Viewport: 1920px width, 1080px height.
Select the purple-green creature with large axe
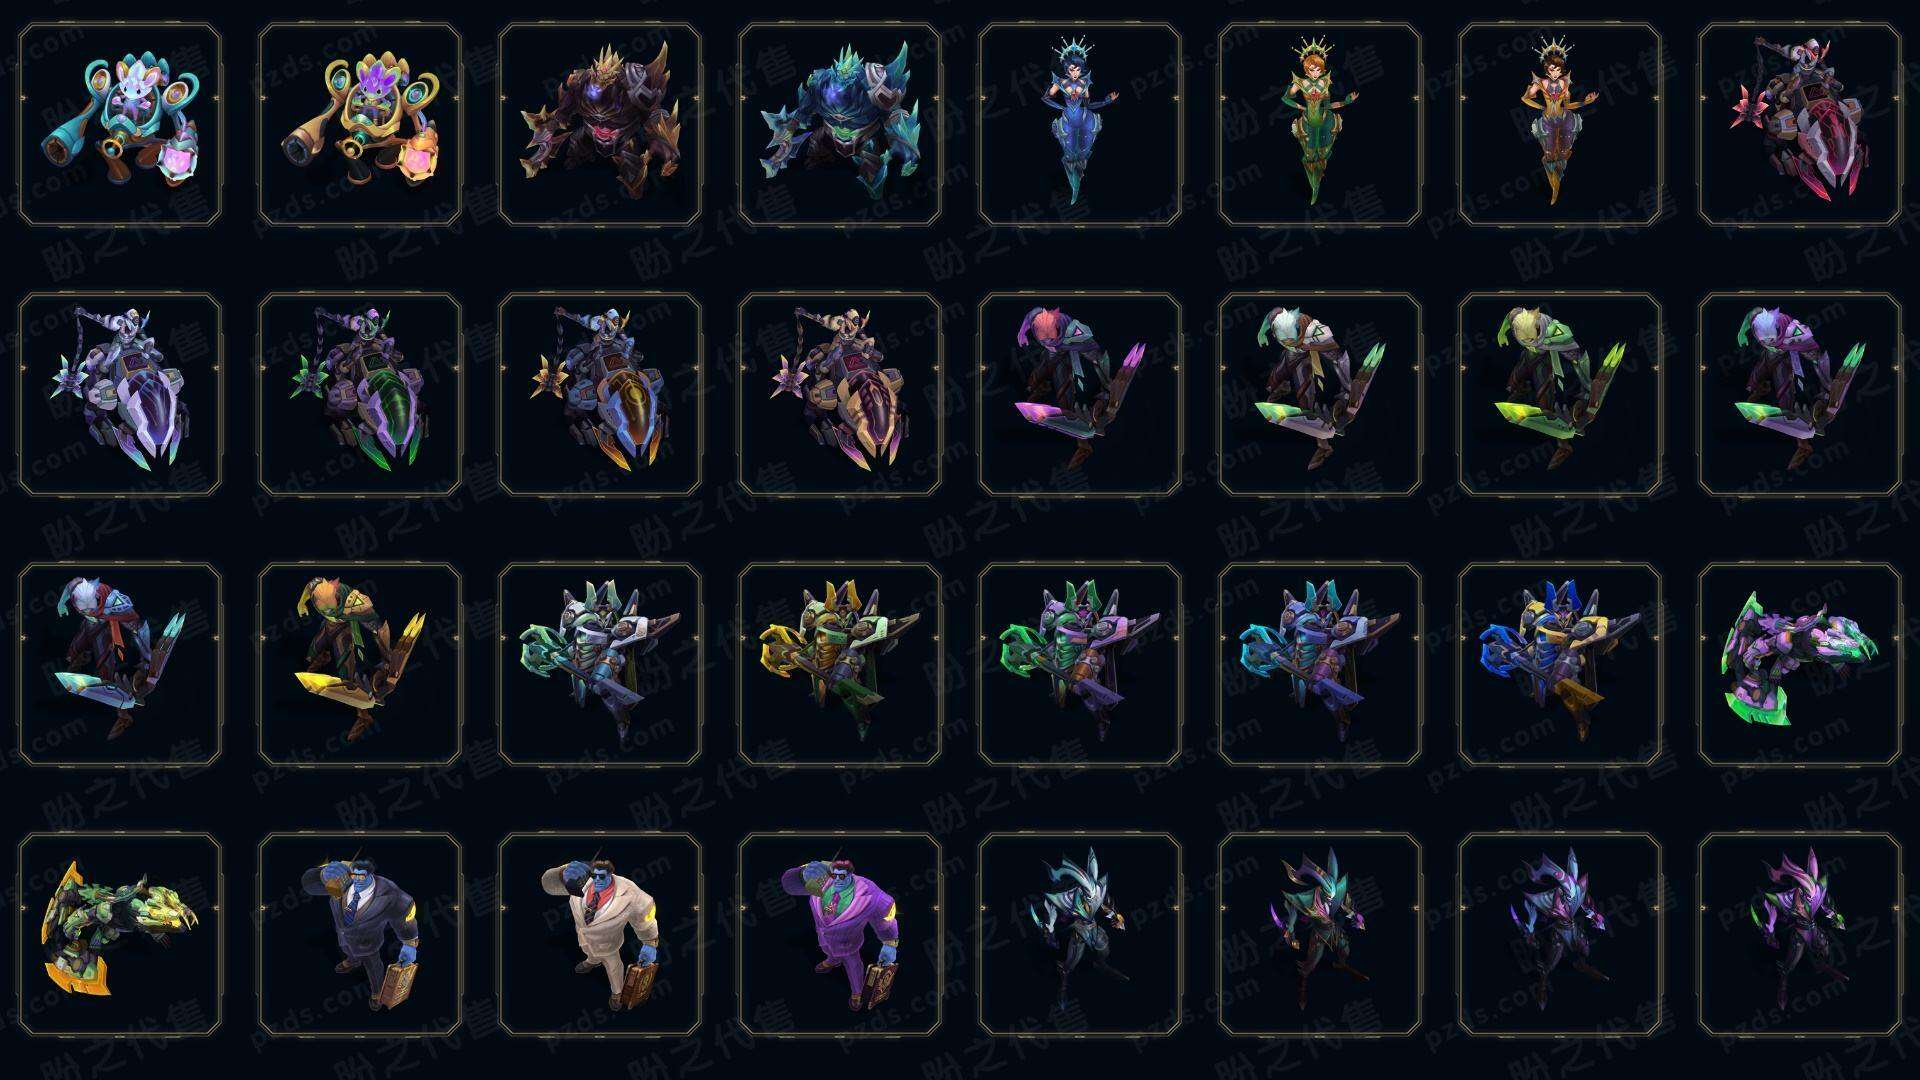(1800, 664)
